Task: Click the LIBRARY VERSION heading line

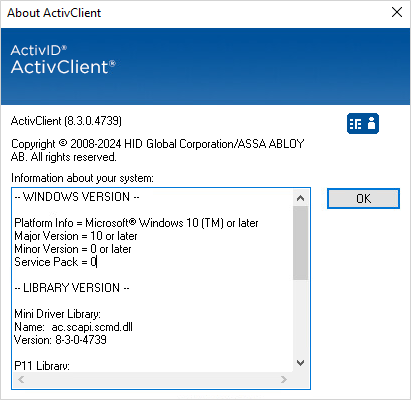Action: pos(72,288)
